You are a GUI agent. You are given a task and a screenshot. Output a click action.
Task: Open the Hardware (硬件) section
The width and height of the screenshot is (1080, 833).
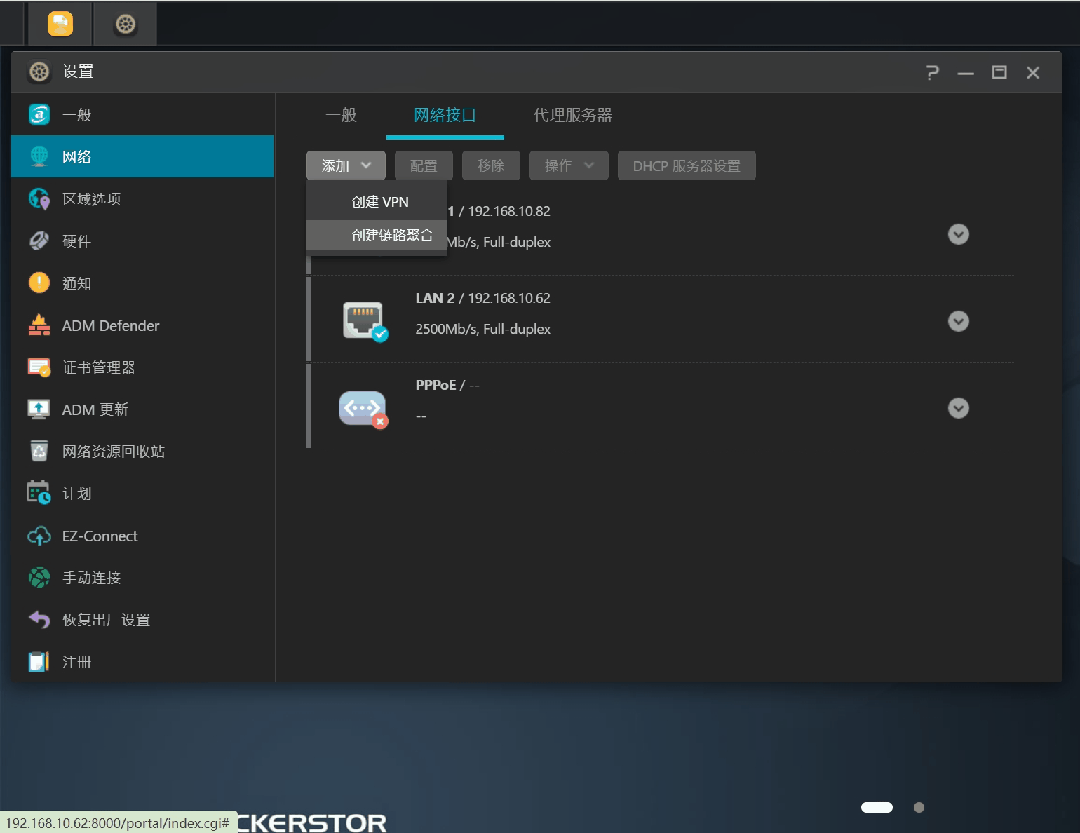143,241
